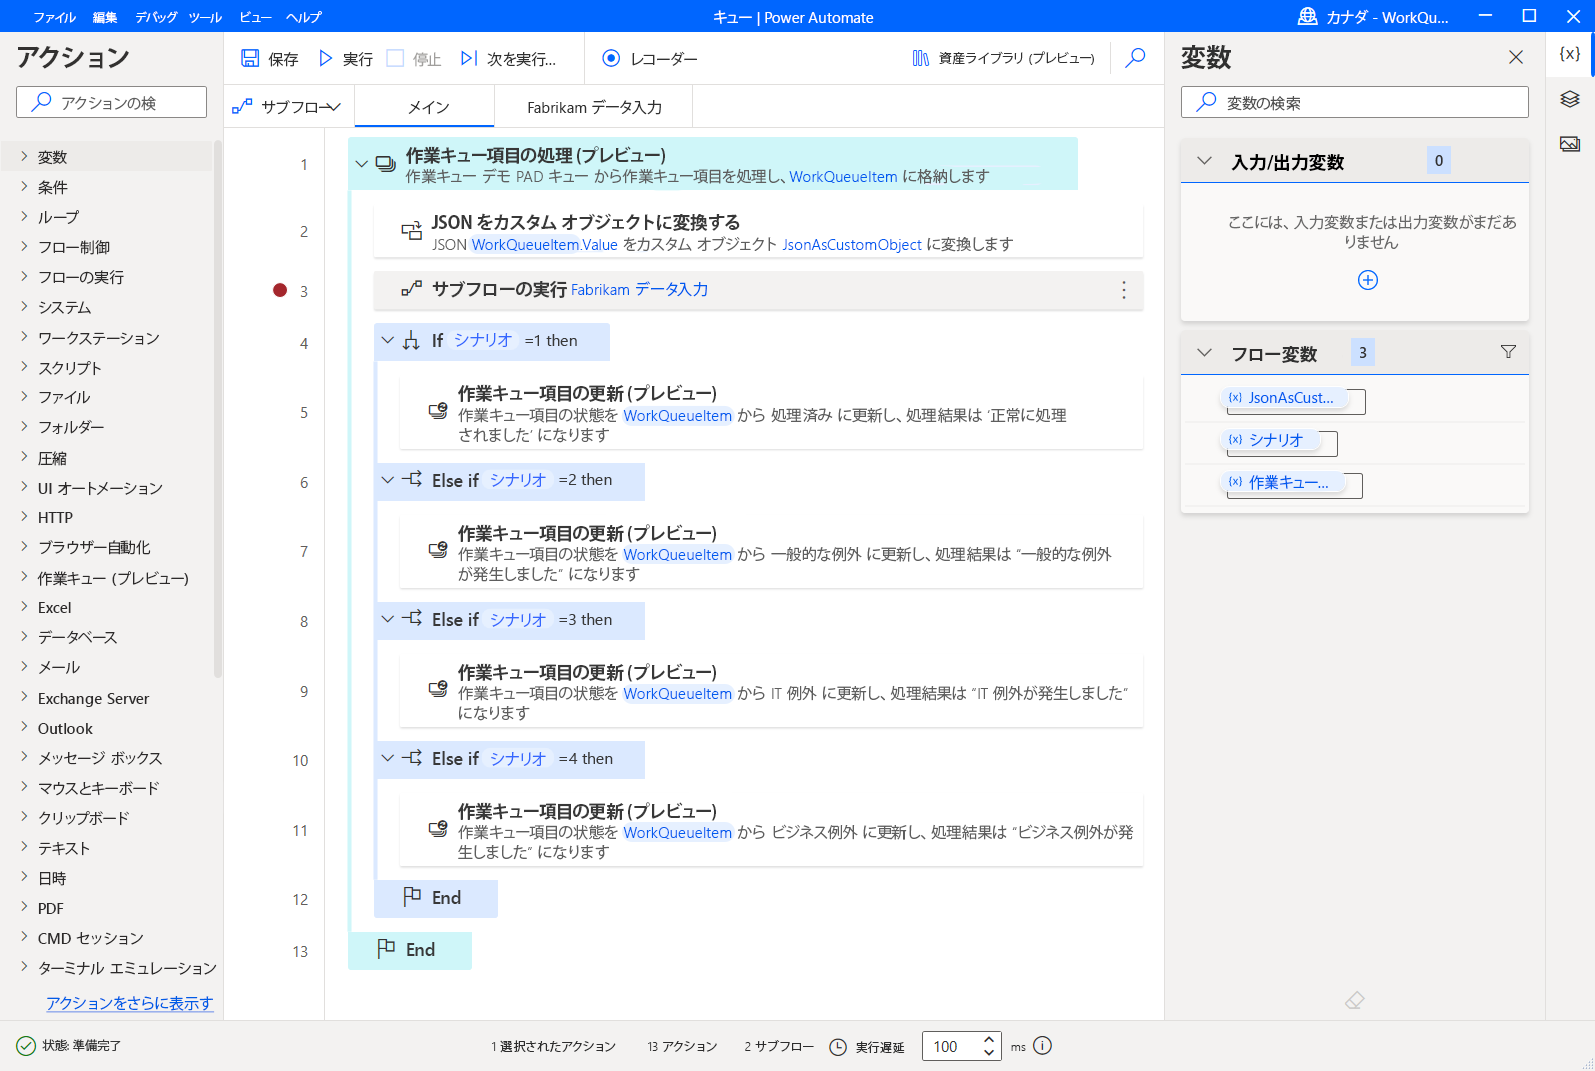The height and width of the screenshot is (1071, 1595).
Task: Toggle the breakpoint on line 3
Action: pos(280,290)
